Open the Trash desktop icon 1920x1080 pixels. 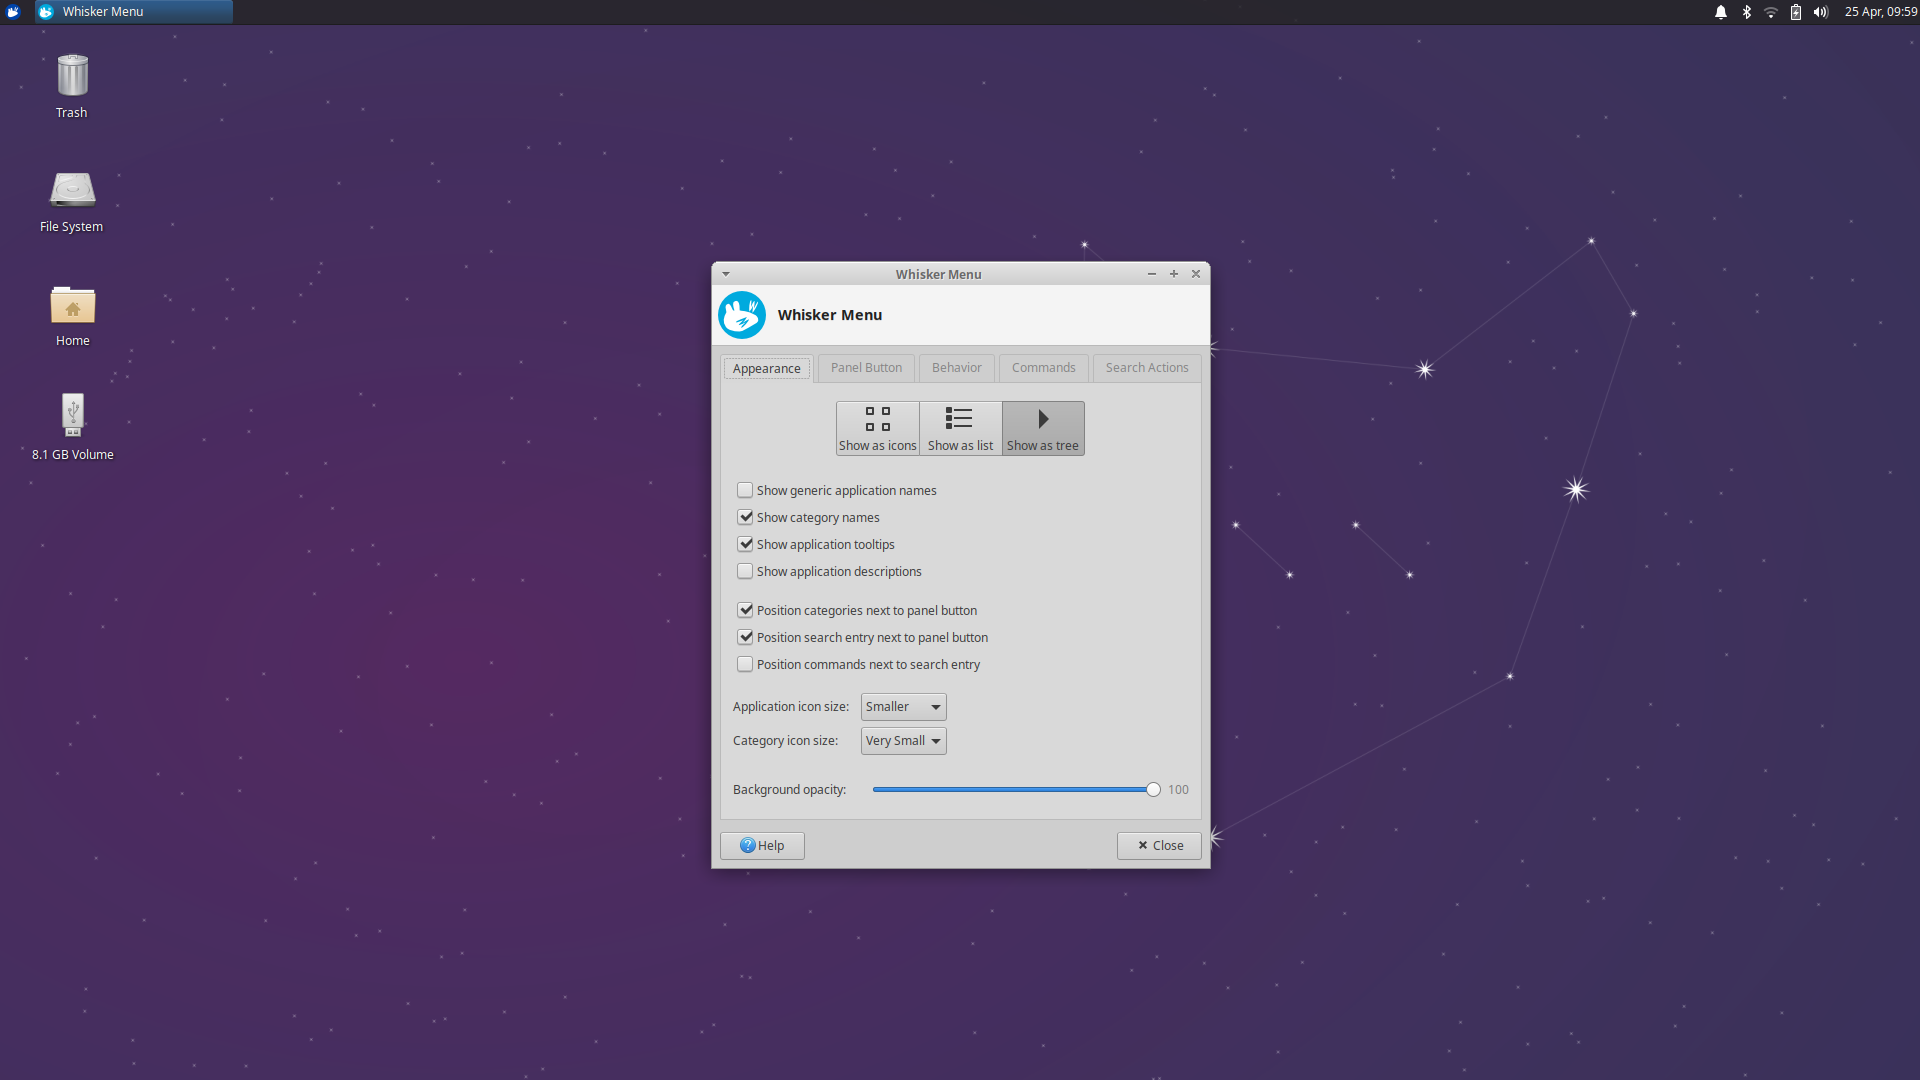(x=72, y=87)
